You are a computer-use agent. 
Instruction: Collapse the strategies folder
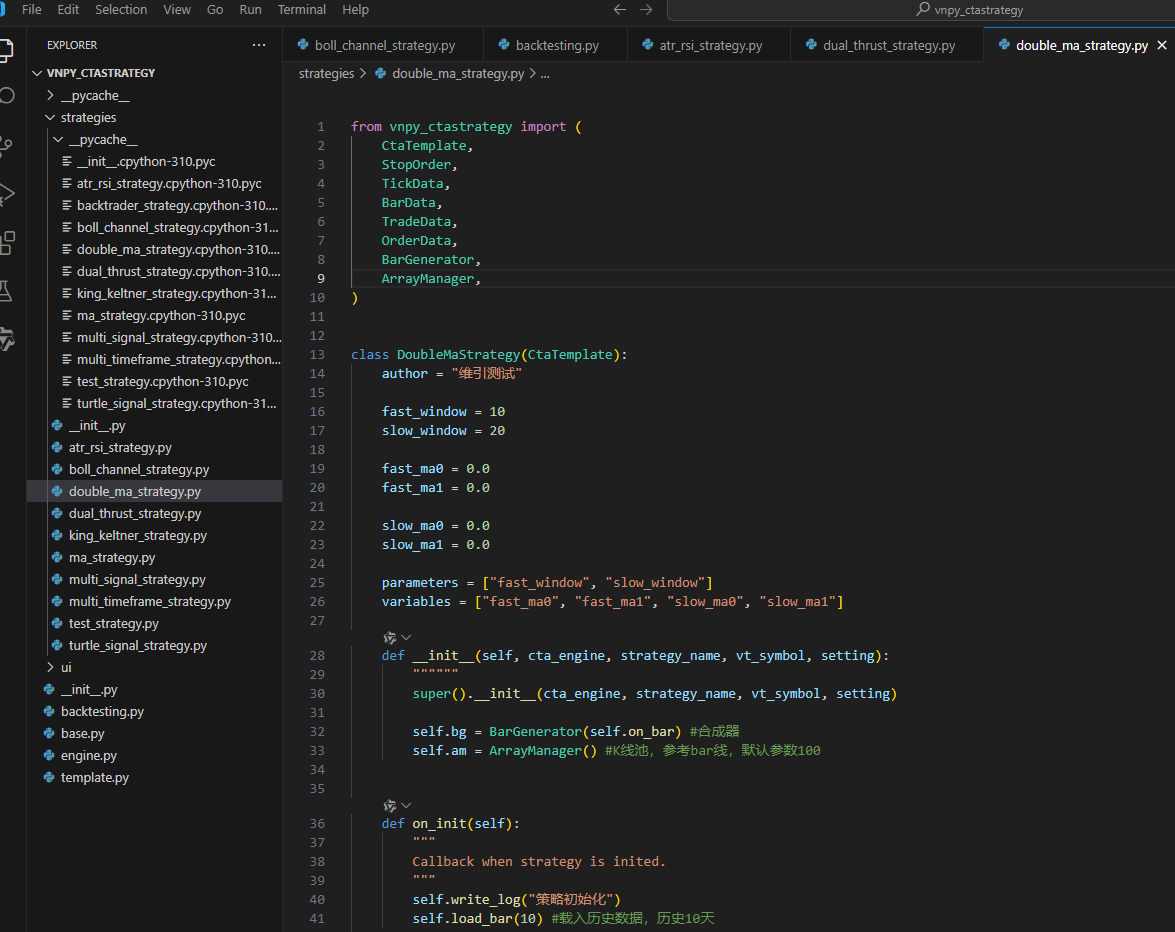tap(50, 118)
